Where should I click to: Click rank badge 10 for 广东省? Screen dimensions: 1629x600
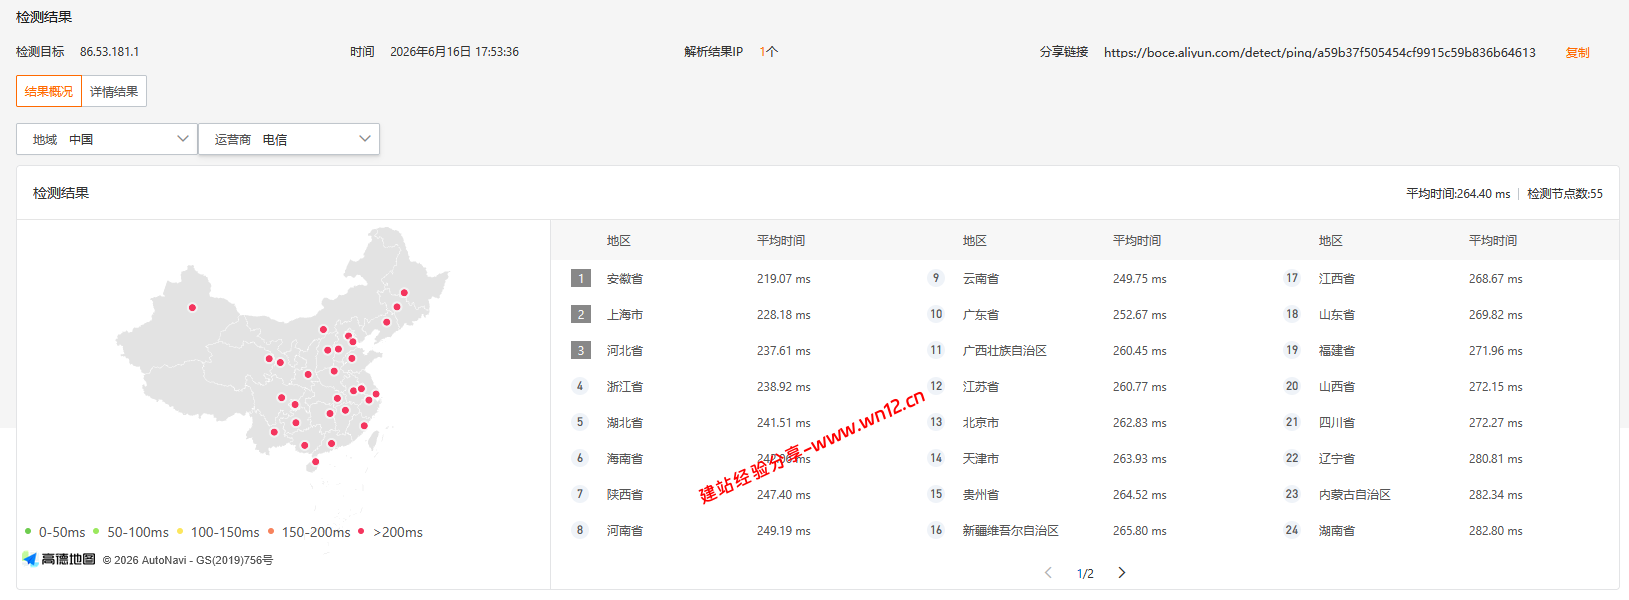tap(936, 314)
